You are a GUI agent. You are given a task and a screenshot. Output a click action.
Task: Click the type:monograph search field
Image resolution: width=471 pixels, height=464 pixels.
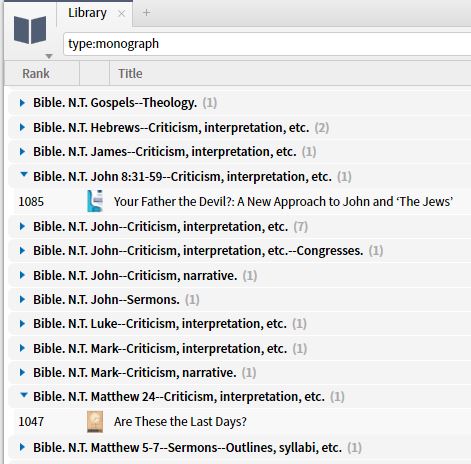pyautogui.click(x=267, y=44)
